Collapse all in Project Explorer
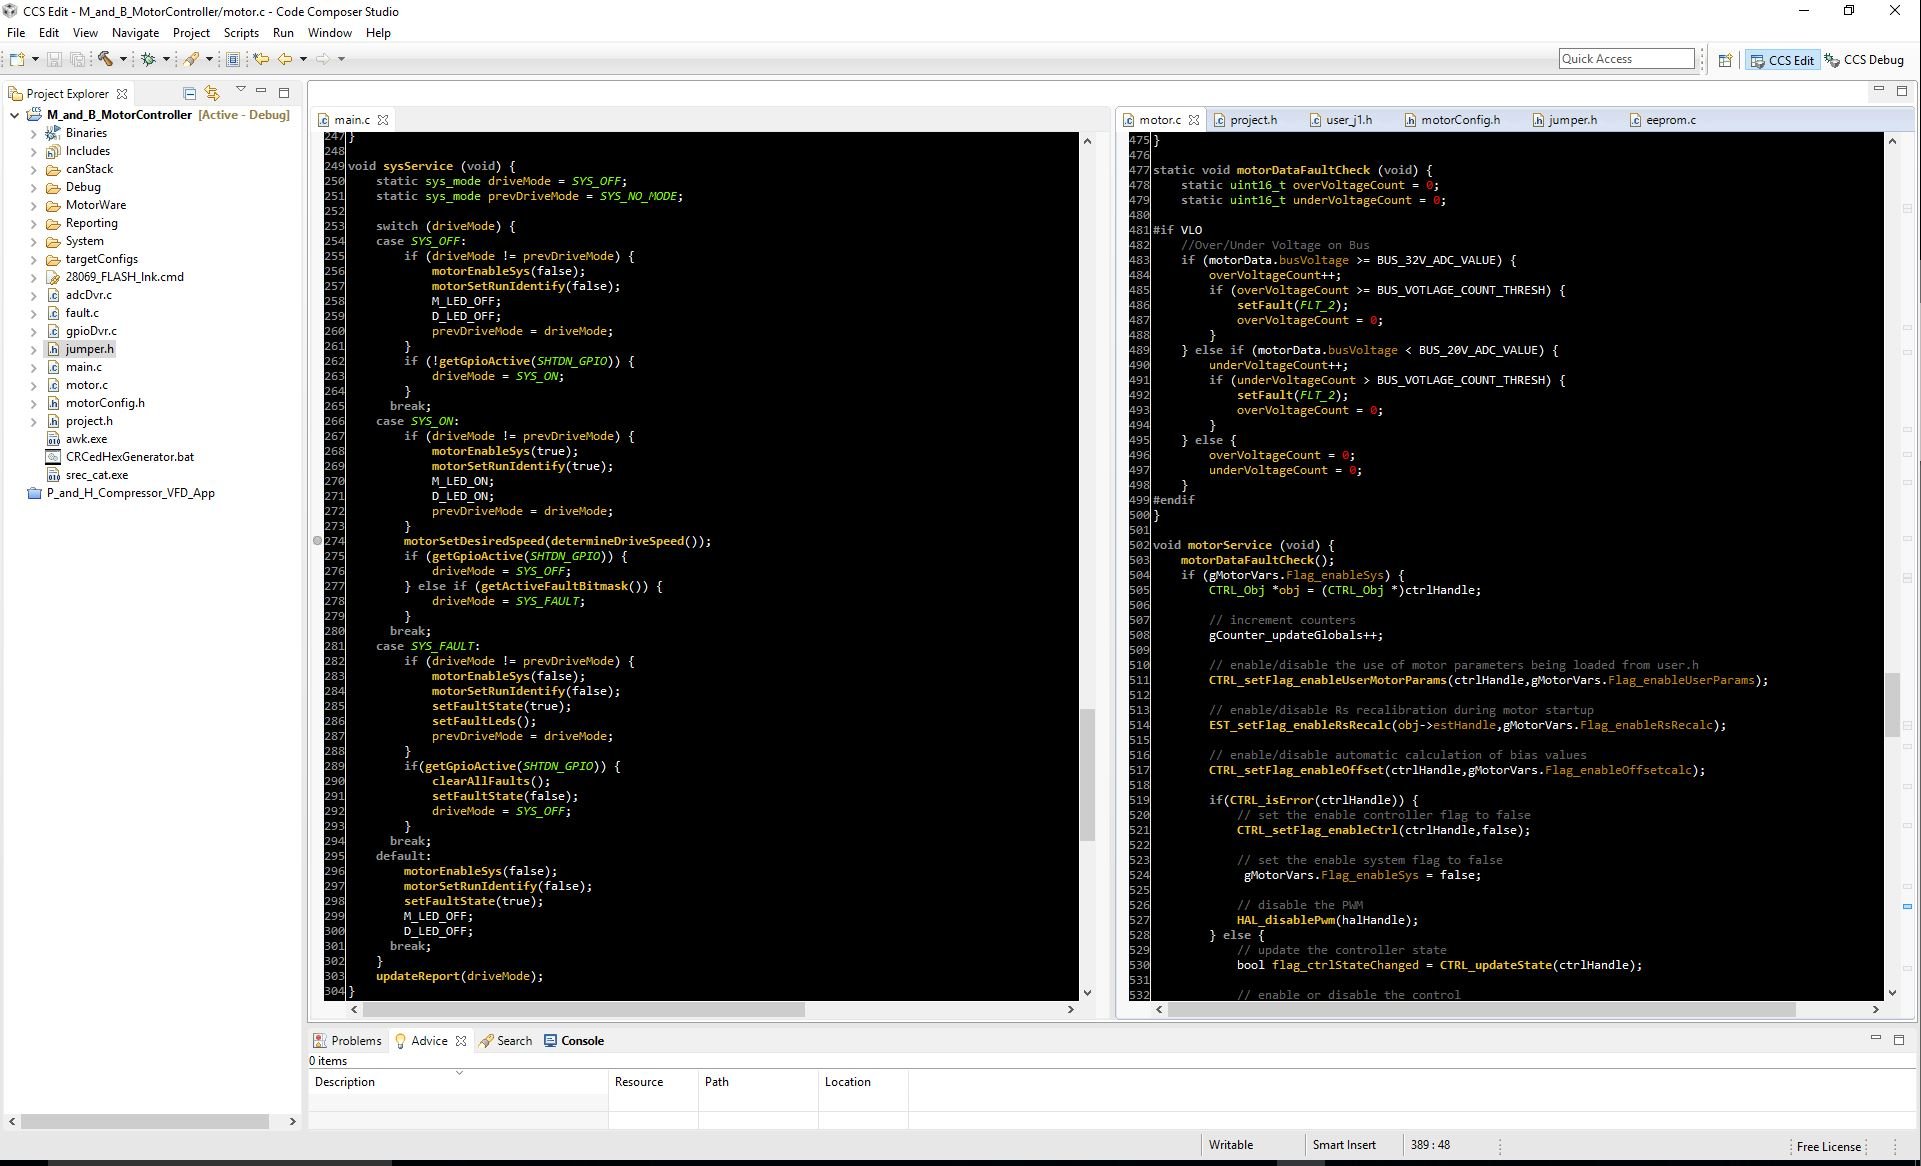This screenshot has width=1921, height=1166. coord(189,93)
